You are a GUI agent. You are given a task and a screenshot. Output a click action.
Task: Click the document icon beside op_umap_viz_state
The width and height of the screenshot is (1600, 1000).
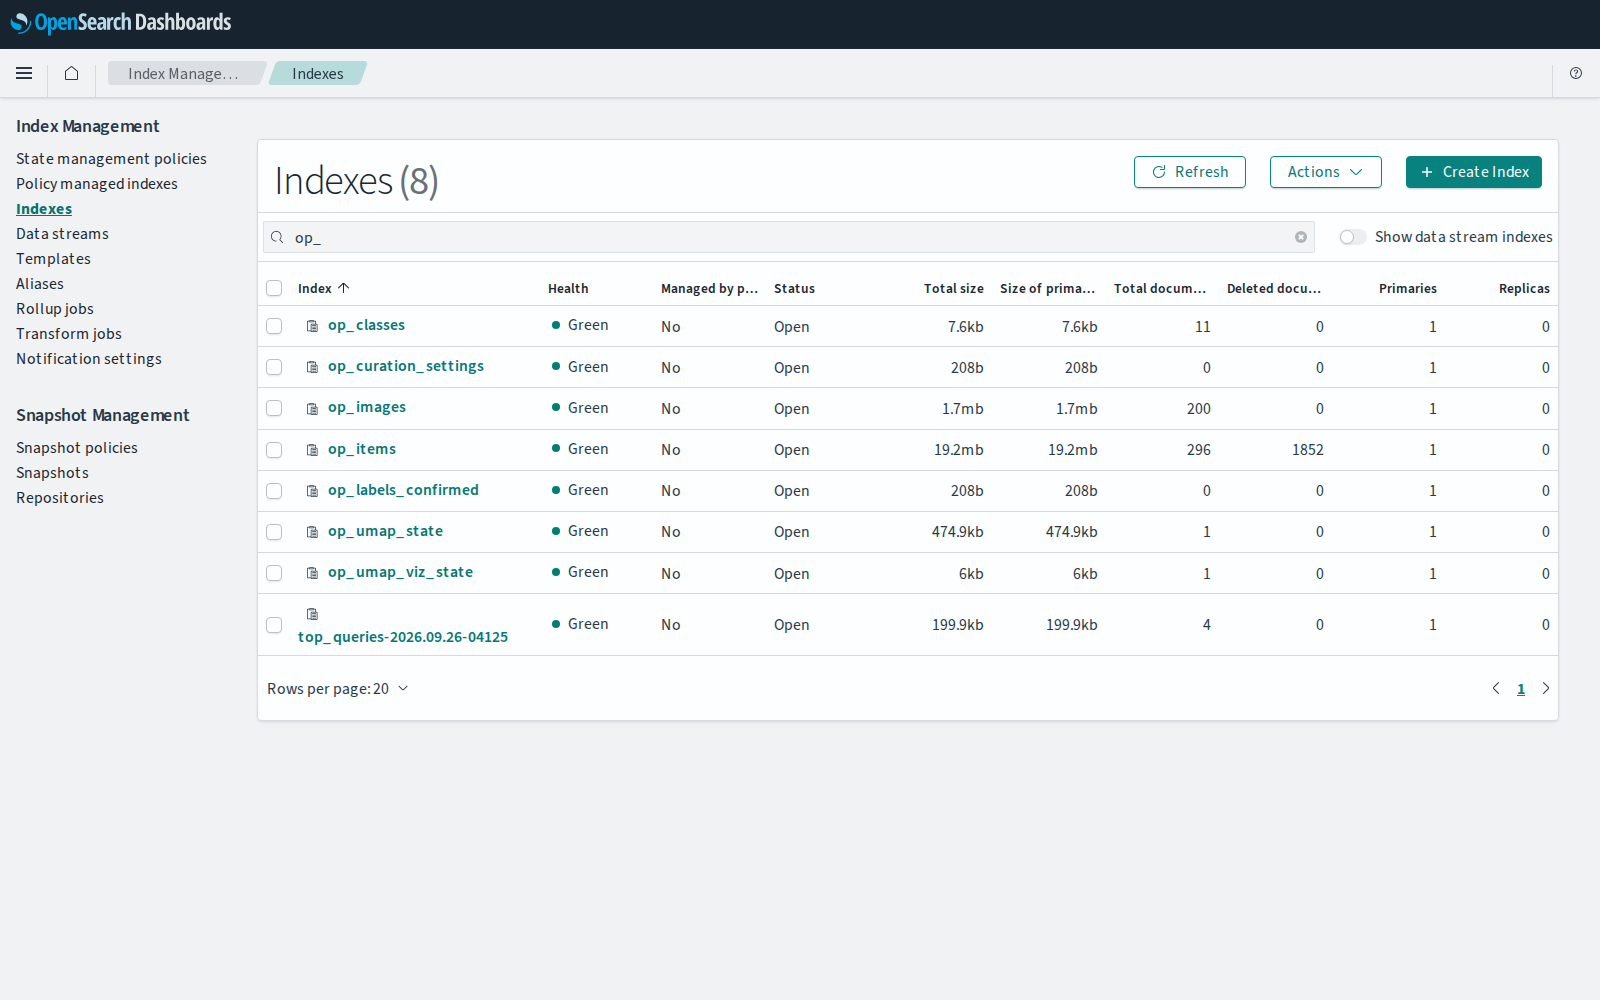tap(312, 573)
